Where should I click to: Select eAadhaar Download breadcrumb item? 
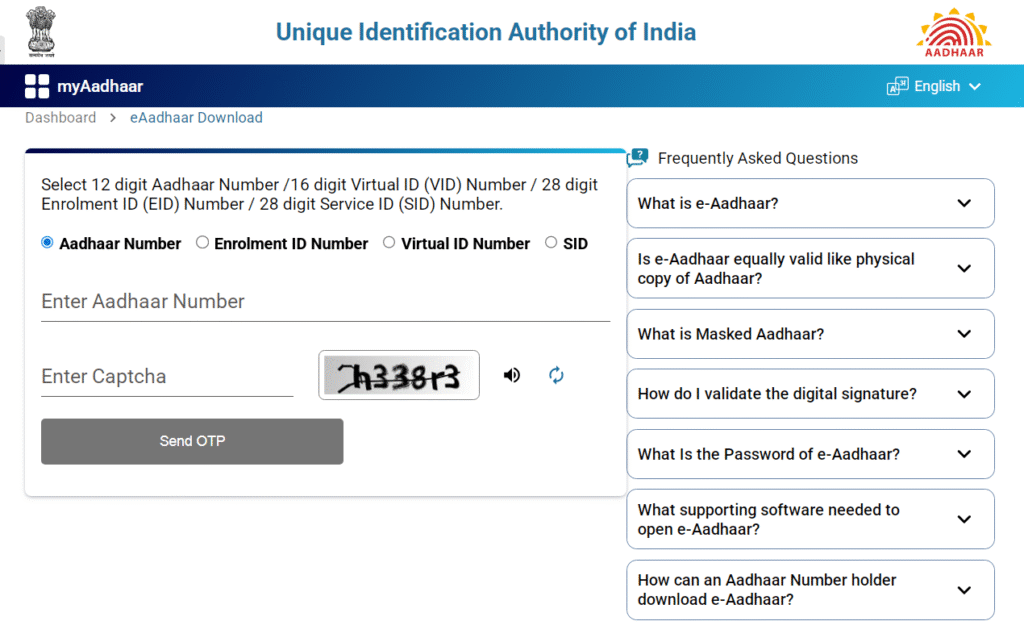tap(196, 117)
